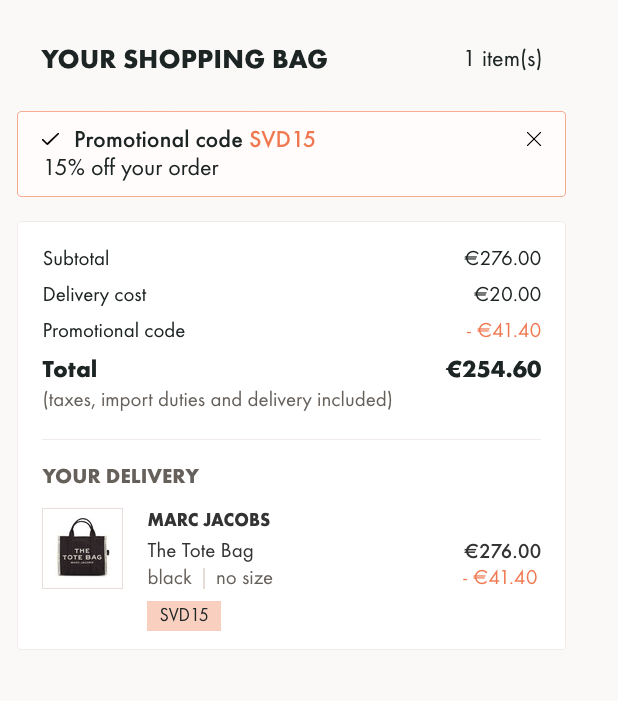Click the item discount beside the tote bag
Viewport: 618px width, 701px height.
click(500, 578)
